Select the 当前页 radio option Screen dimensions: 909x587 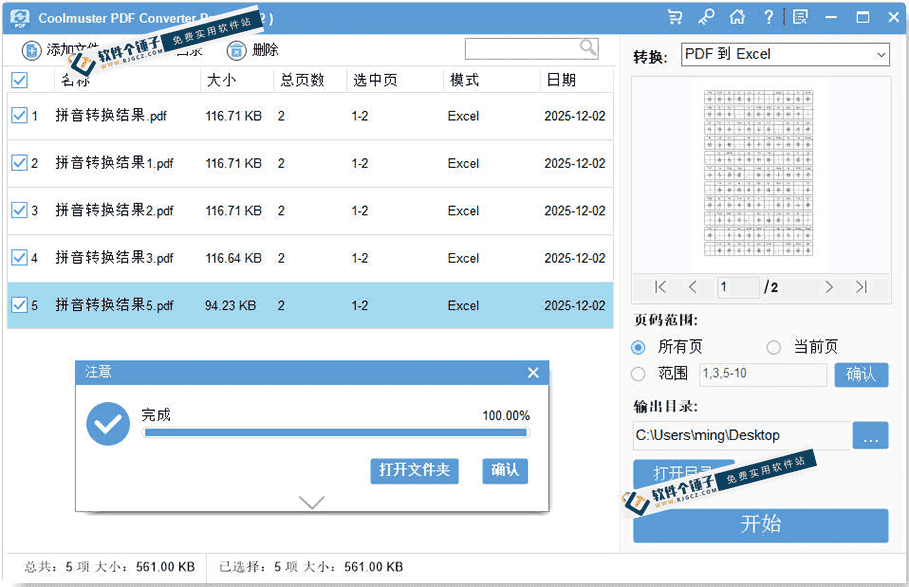tap(773, 347)
